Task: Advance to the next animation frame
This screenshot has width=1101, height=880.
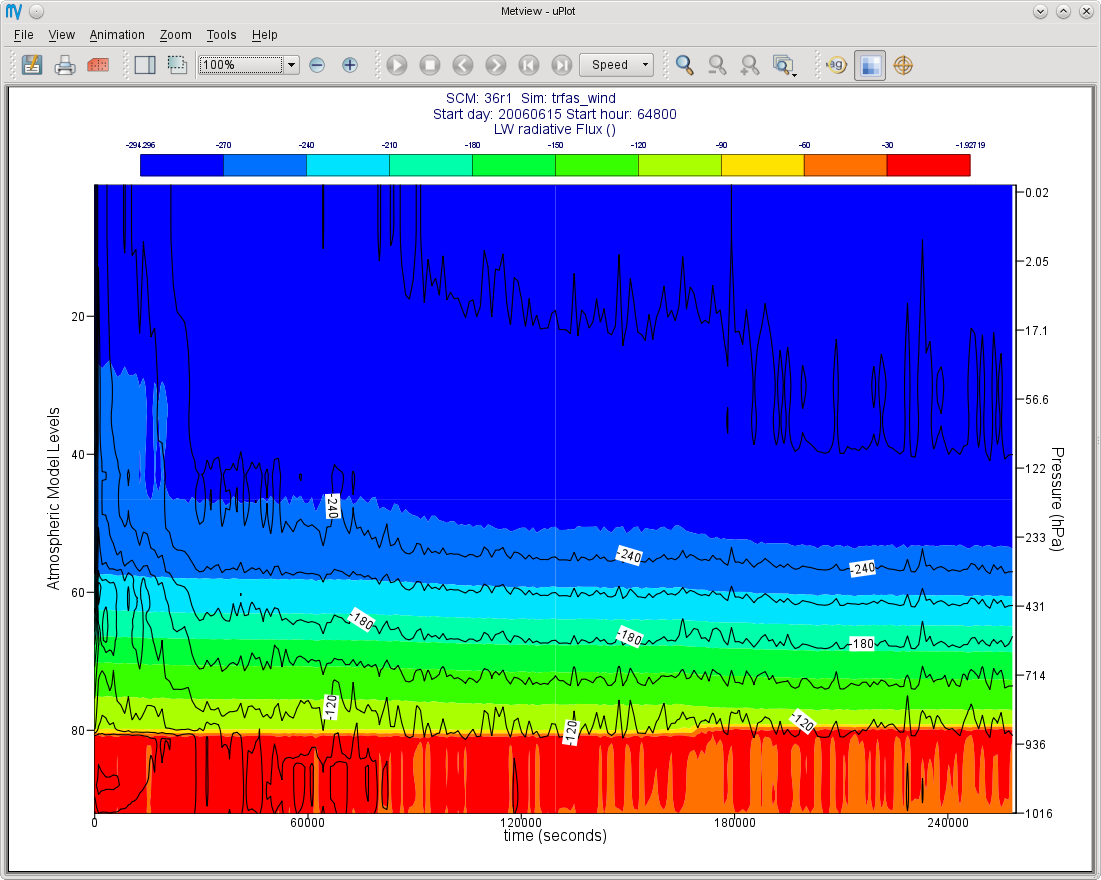Action: point(496,65)
